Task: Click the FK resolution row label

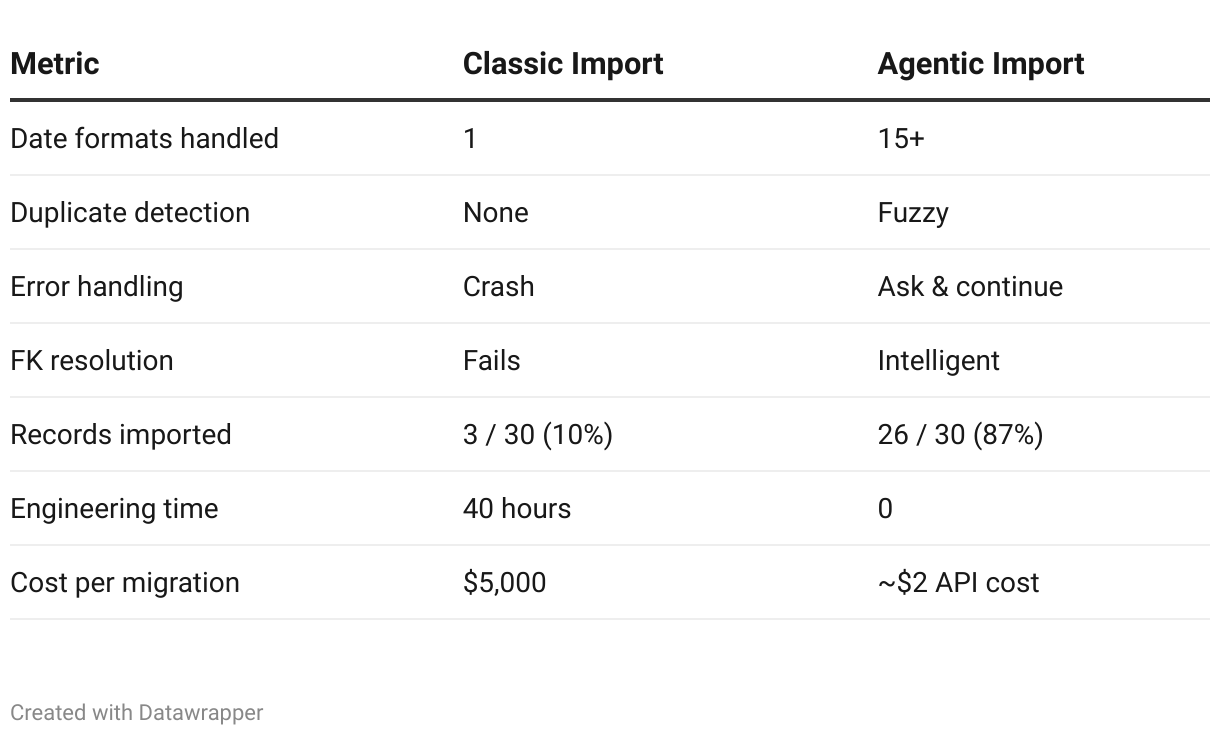Action: coord(92,360)
